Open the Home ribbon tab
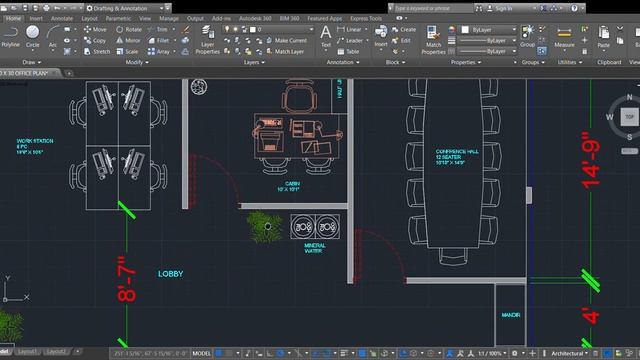Viewport: 640px width, 360px height. tap(13, 18)
